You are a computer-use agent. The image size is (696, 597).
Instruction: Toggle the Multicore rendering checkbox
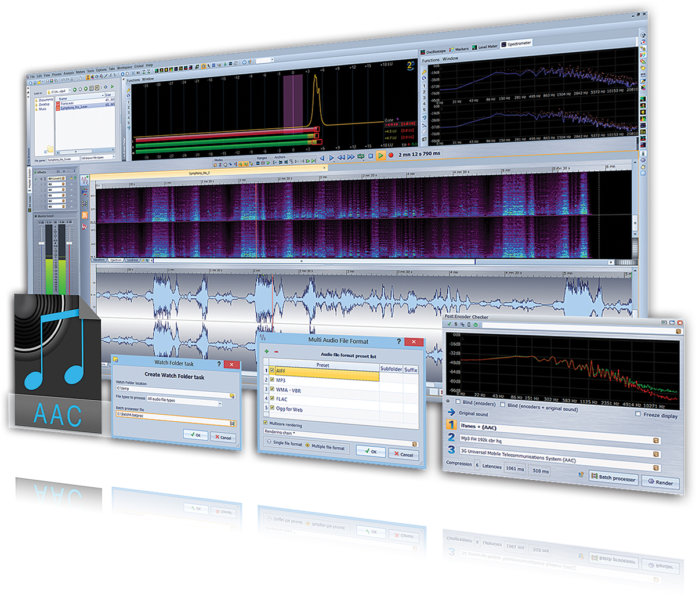click(x=265, y=423)
